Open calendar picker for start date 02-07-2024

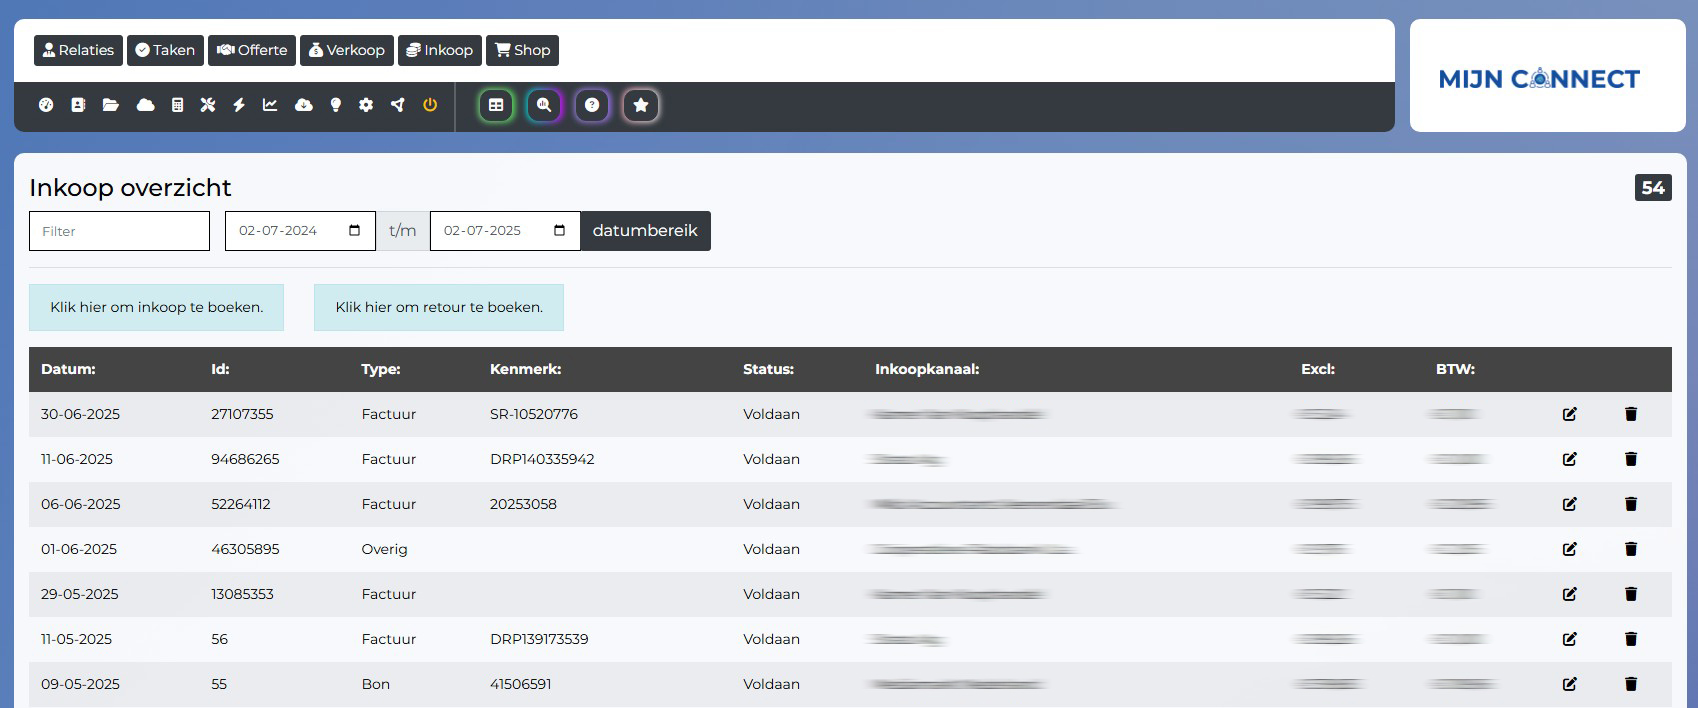pos(354,231)
